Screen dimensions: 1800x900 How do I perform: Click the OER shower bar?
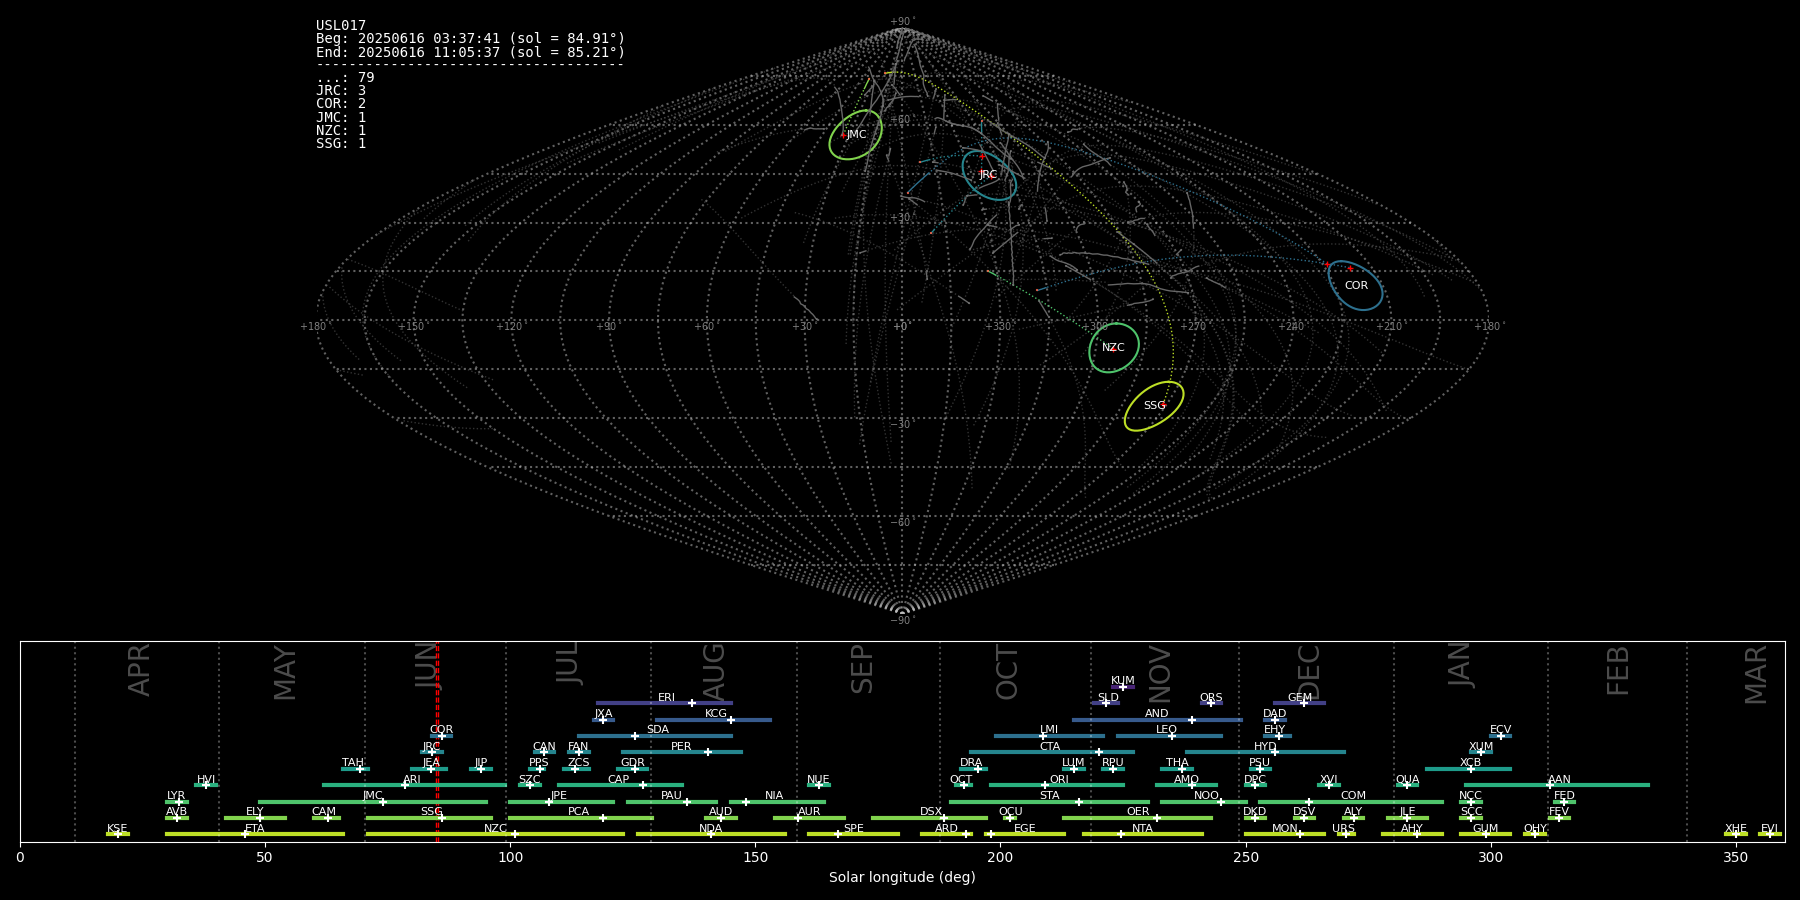coord(1137,818)
